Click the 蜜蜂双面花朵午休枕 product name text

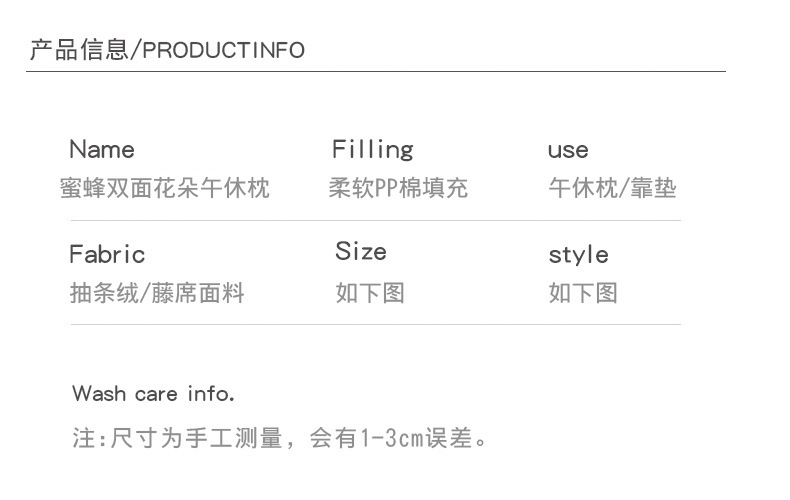click(165, 188)
